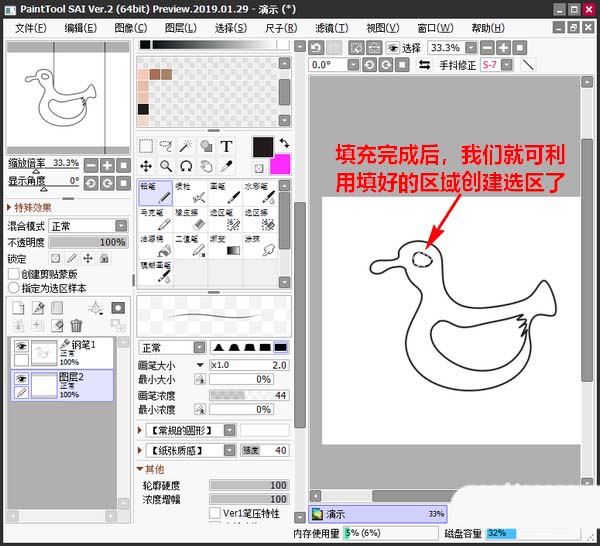The height and width of the screenshot is (546, 600).
Task: Select the 油漆桶 paint bucket tool
Action: pyautogui.click(x=155, y=246)
